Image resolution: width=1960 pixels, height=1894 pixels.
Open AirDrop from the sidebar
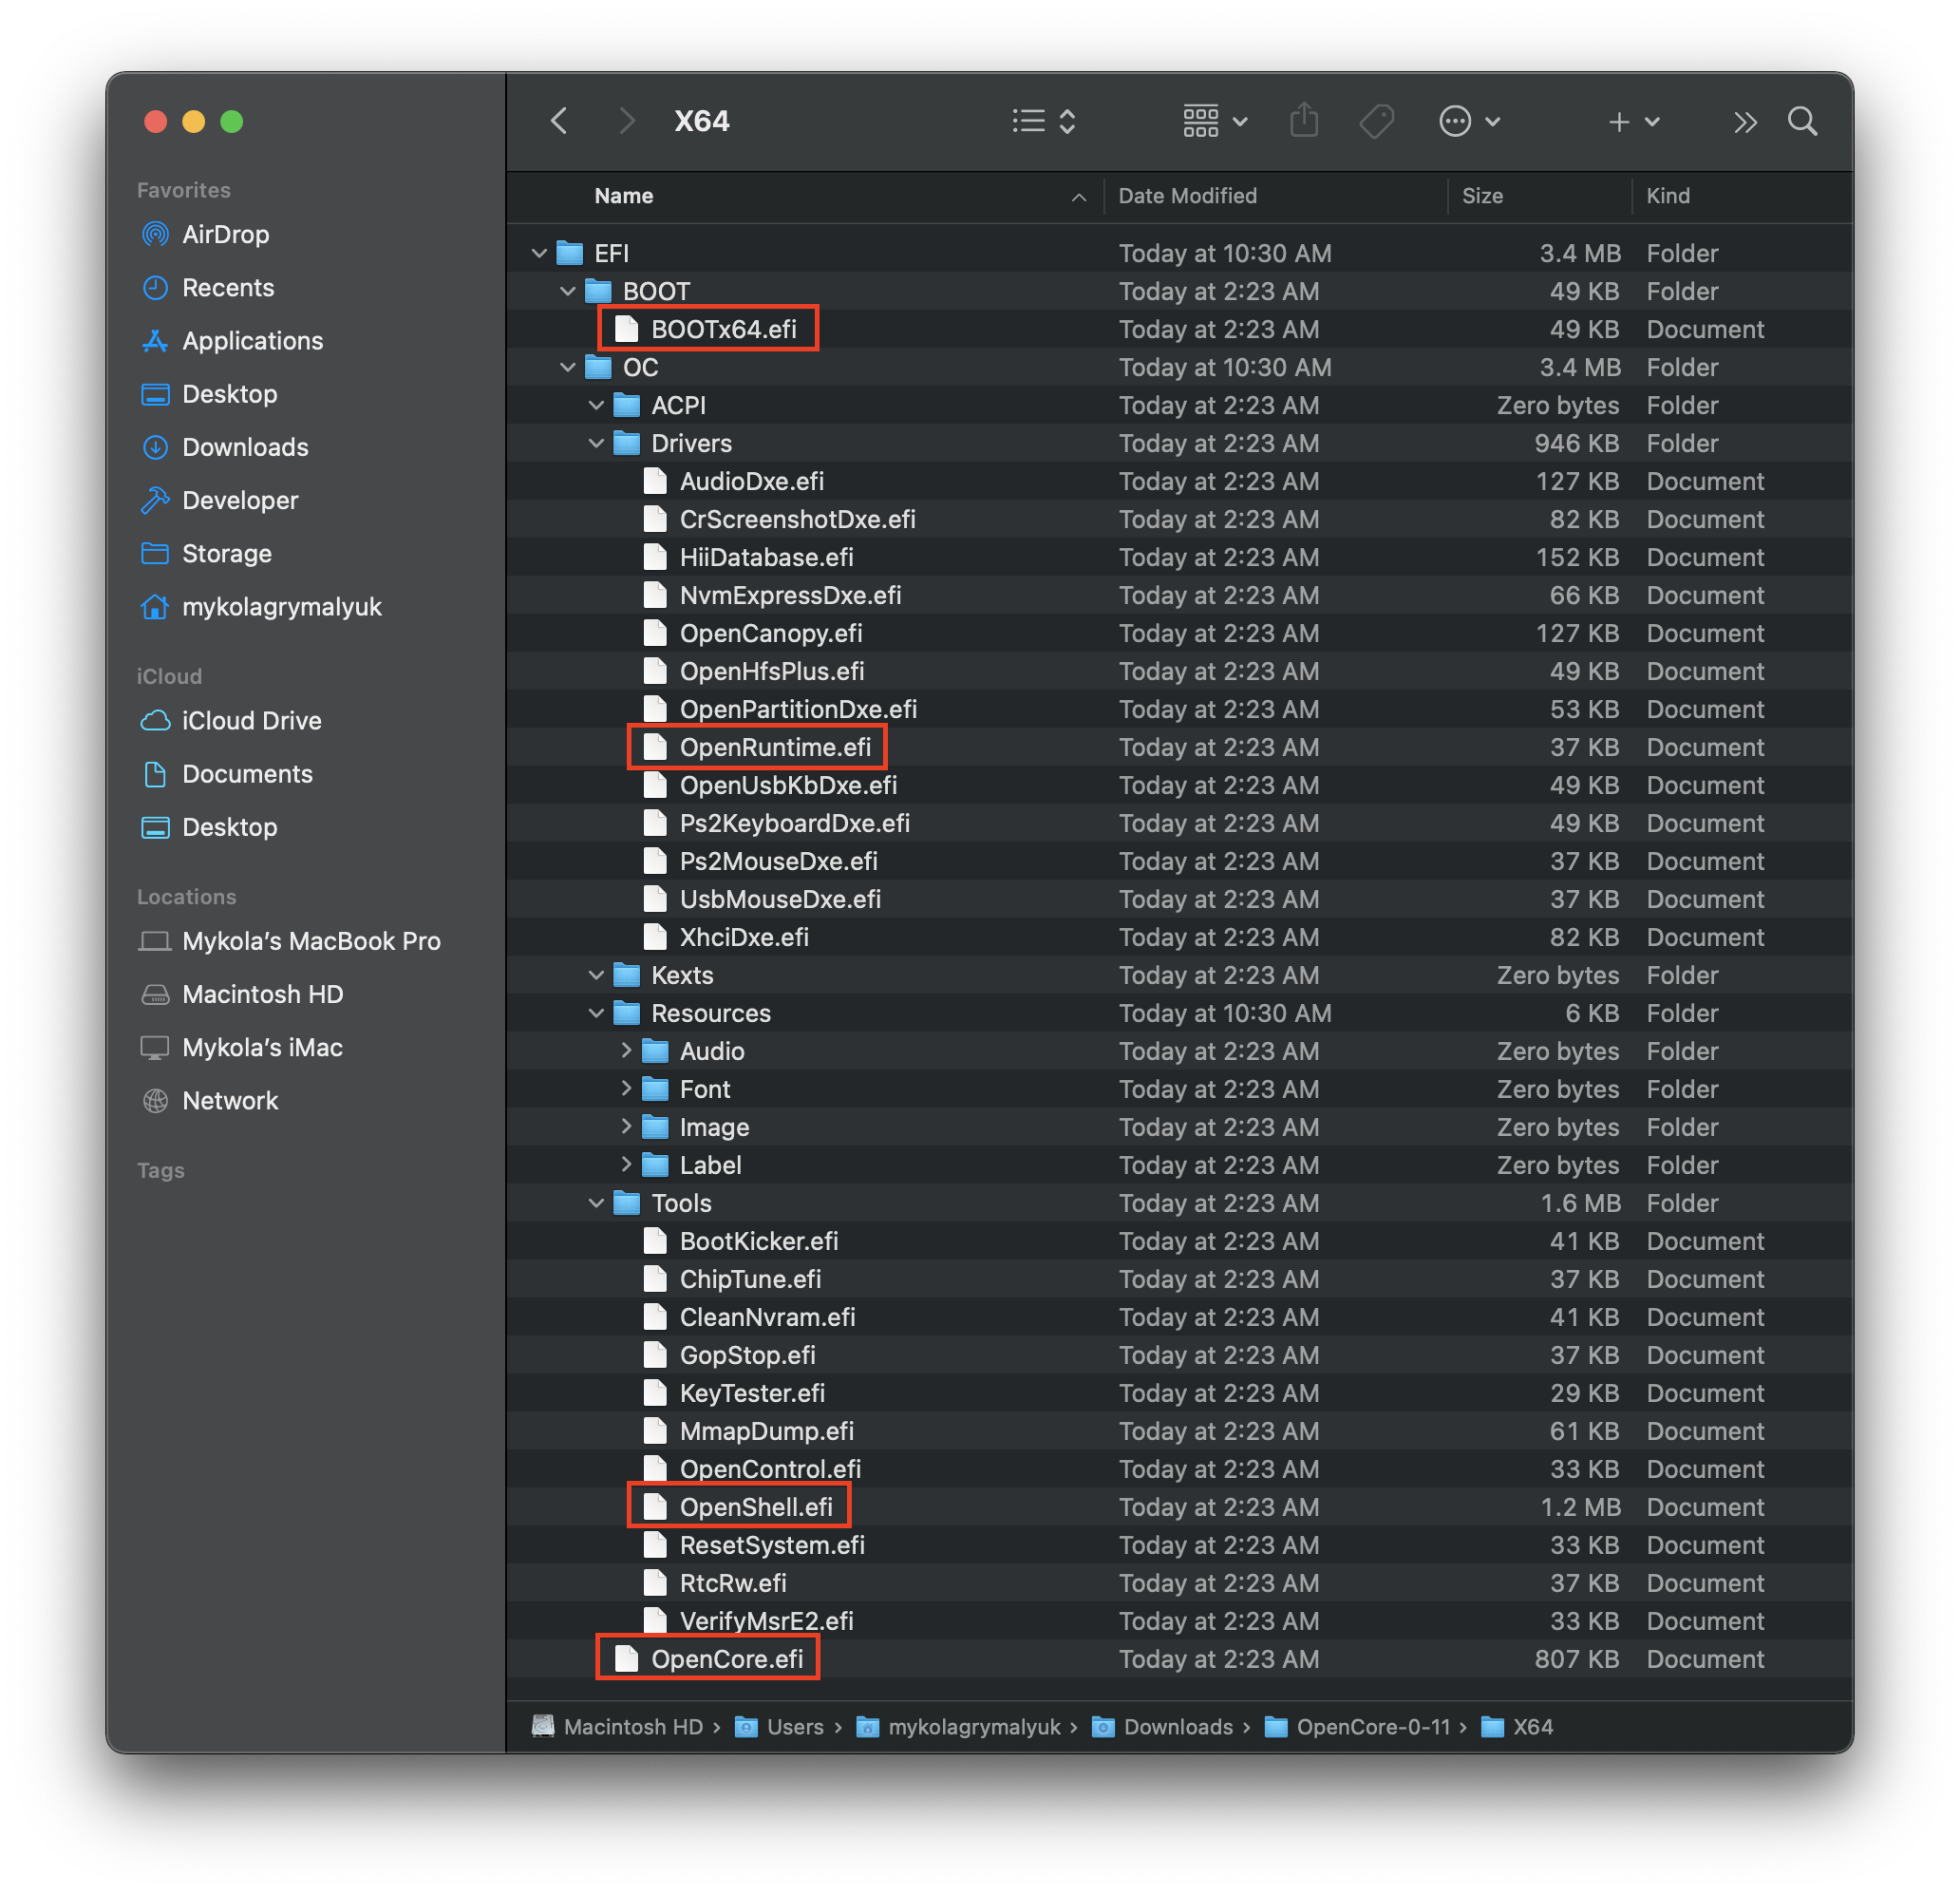tap(226, 234)
